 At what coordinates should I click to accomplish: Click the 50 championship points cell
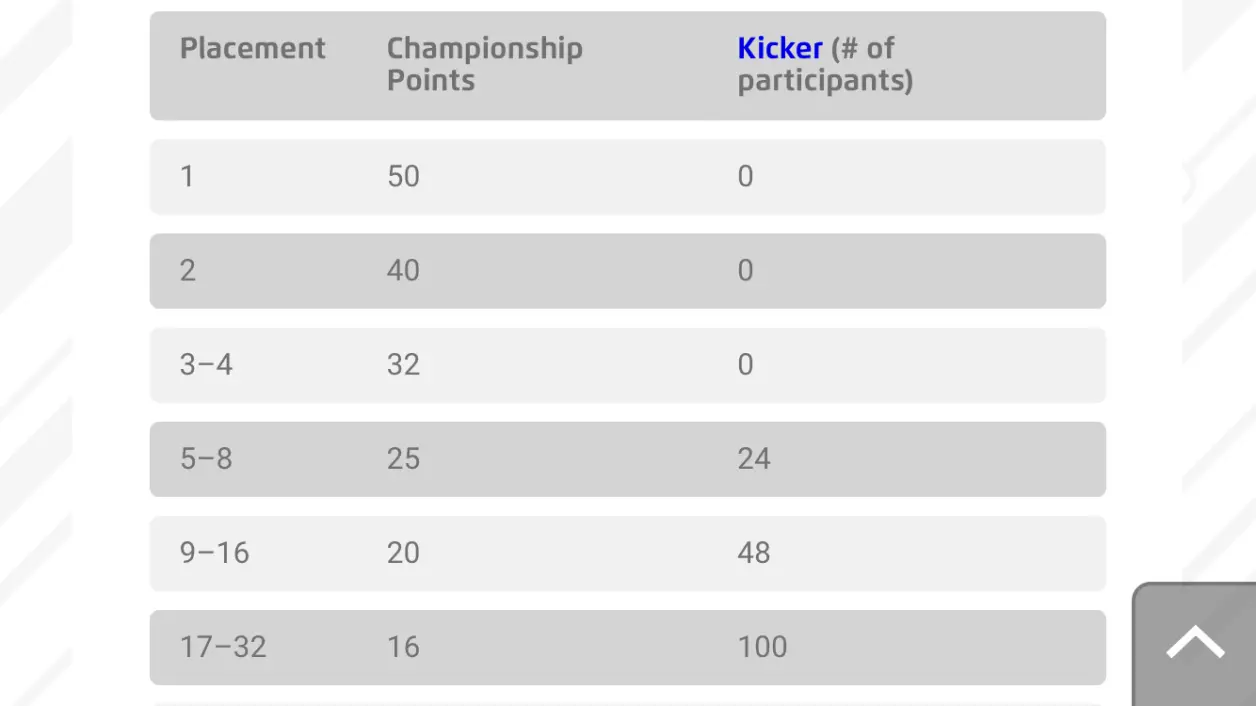(403, 176)
